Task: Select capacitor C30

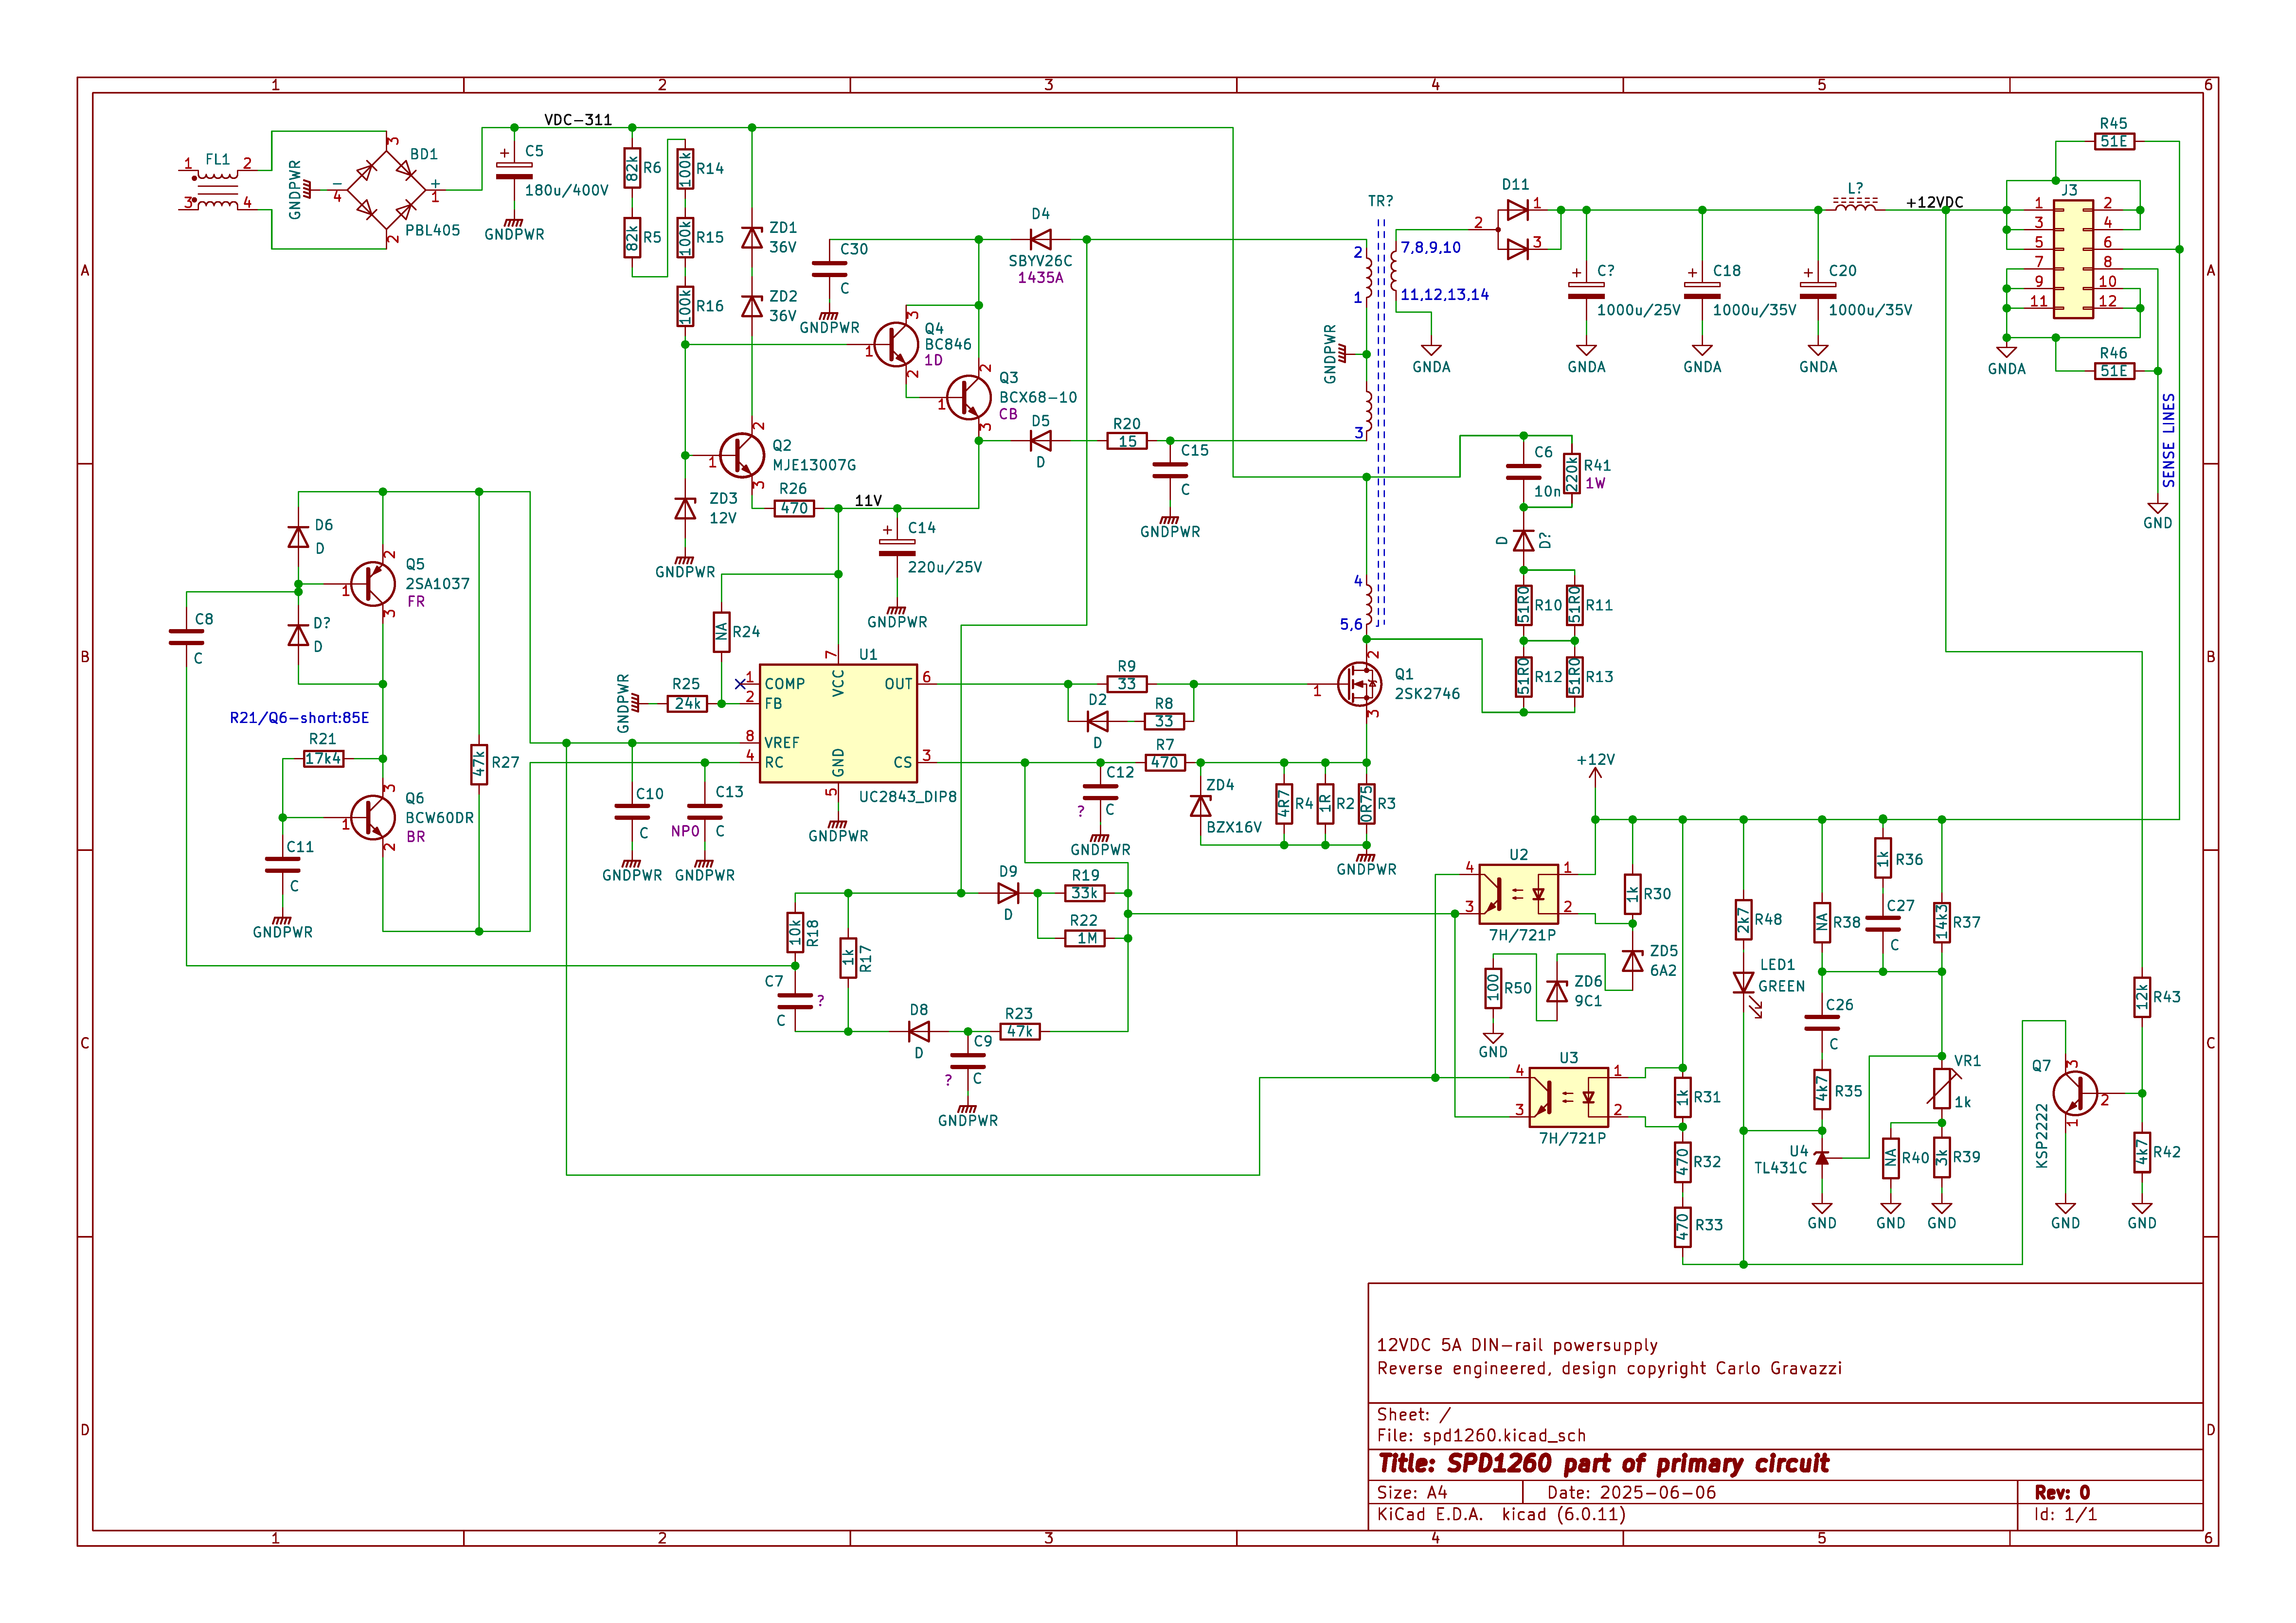Action: tap(829, 269)
